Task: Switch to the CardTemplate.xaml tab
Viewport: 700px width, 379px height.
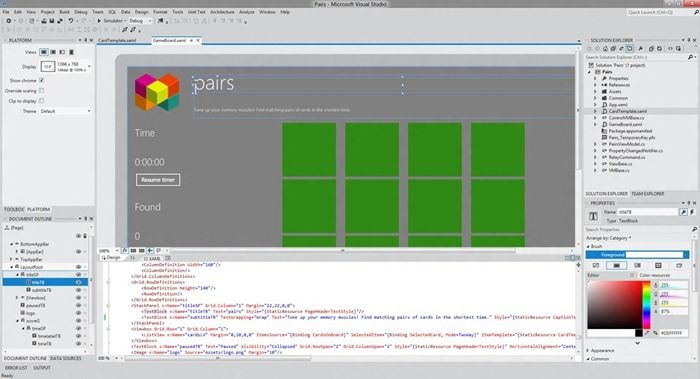Action: [x=117, y=40]
